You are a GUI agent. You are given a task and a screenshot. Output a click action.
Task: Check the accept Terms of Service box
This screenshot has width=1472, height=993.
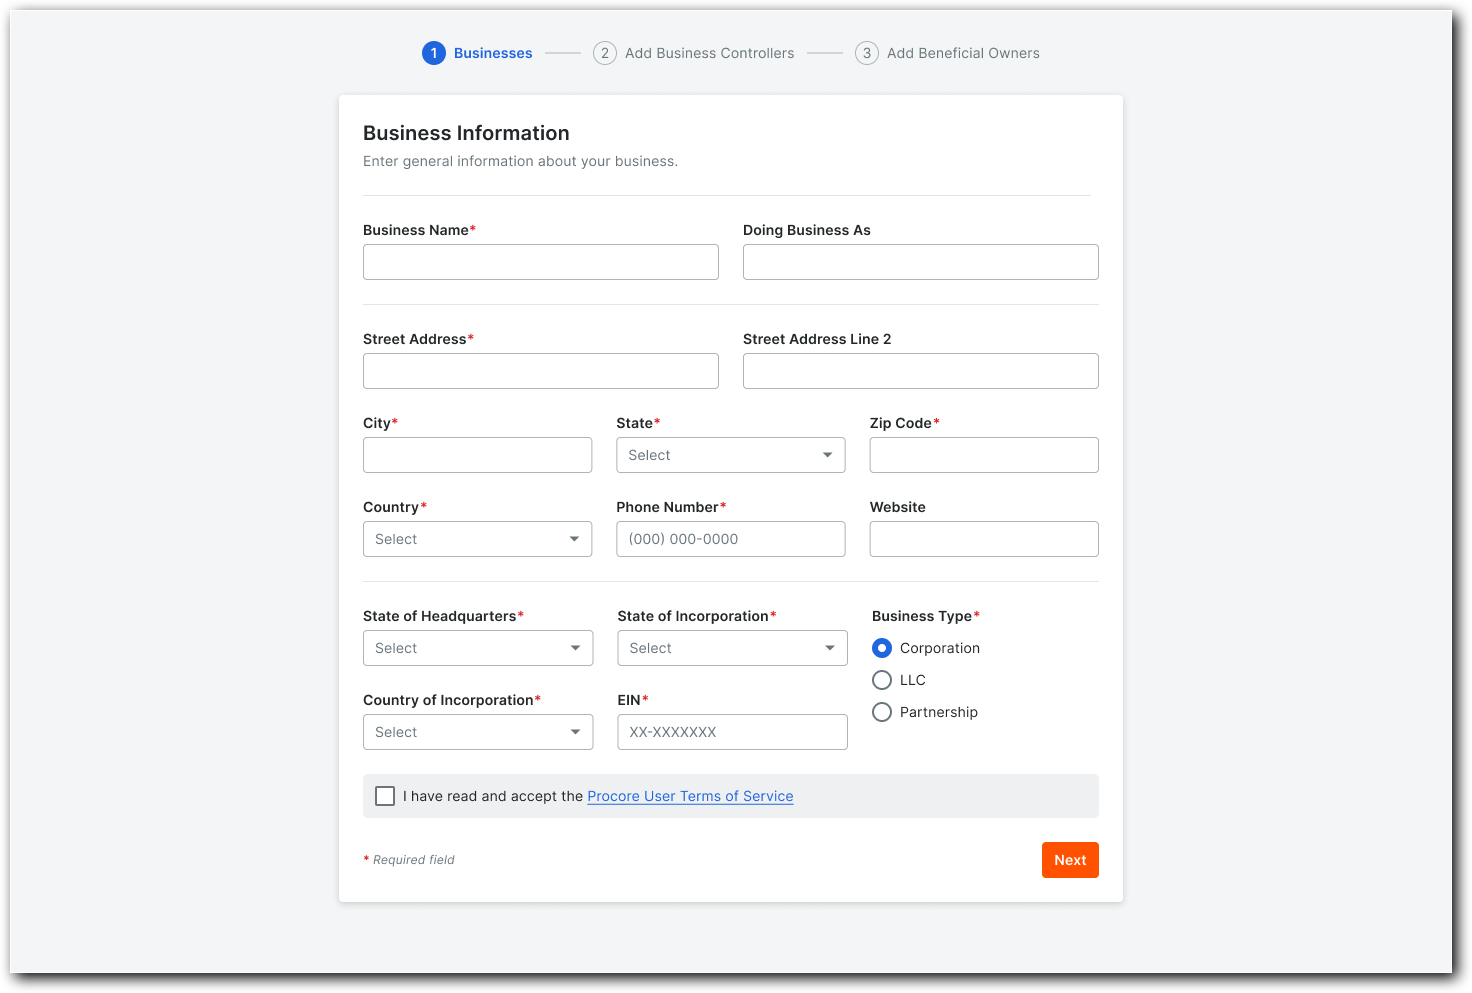tap(385, 796)
